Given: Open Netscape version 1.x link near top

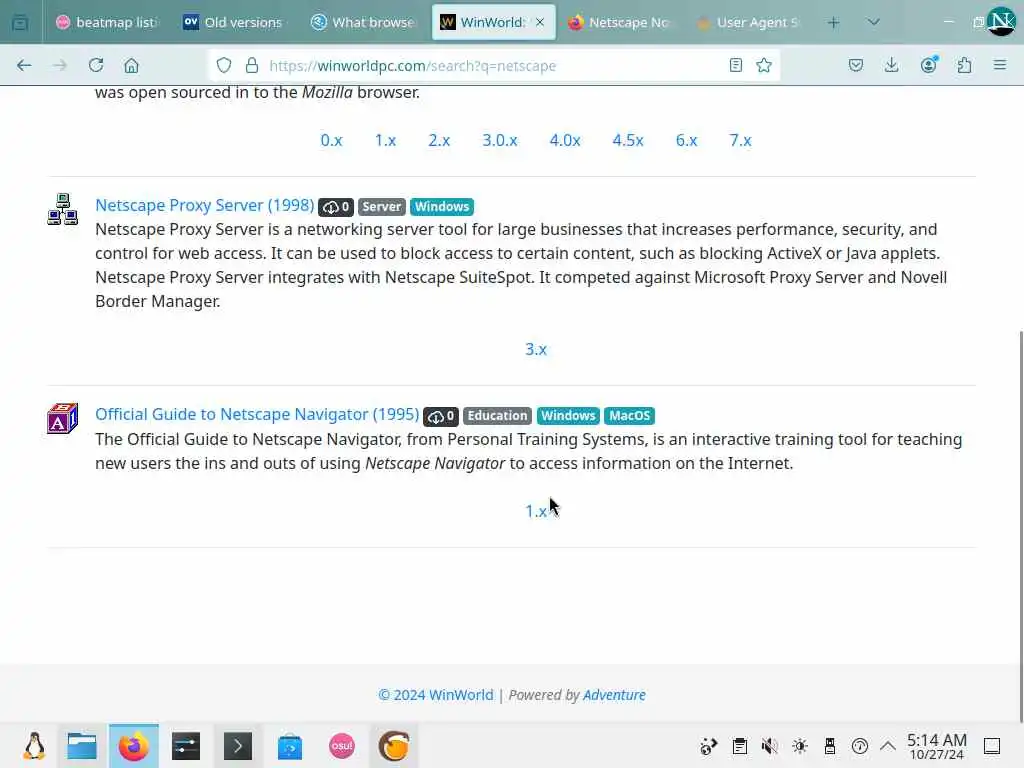Looking at the screenshot, I should pyautogui.click(x=385, y=140).
